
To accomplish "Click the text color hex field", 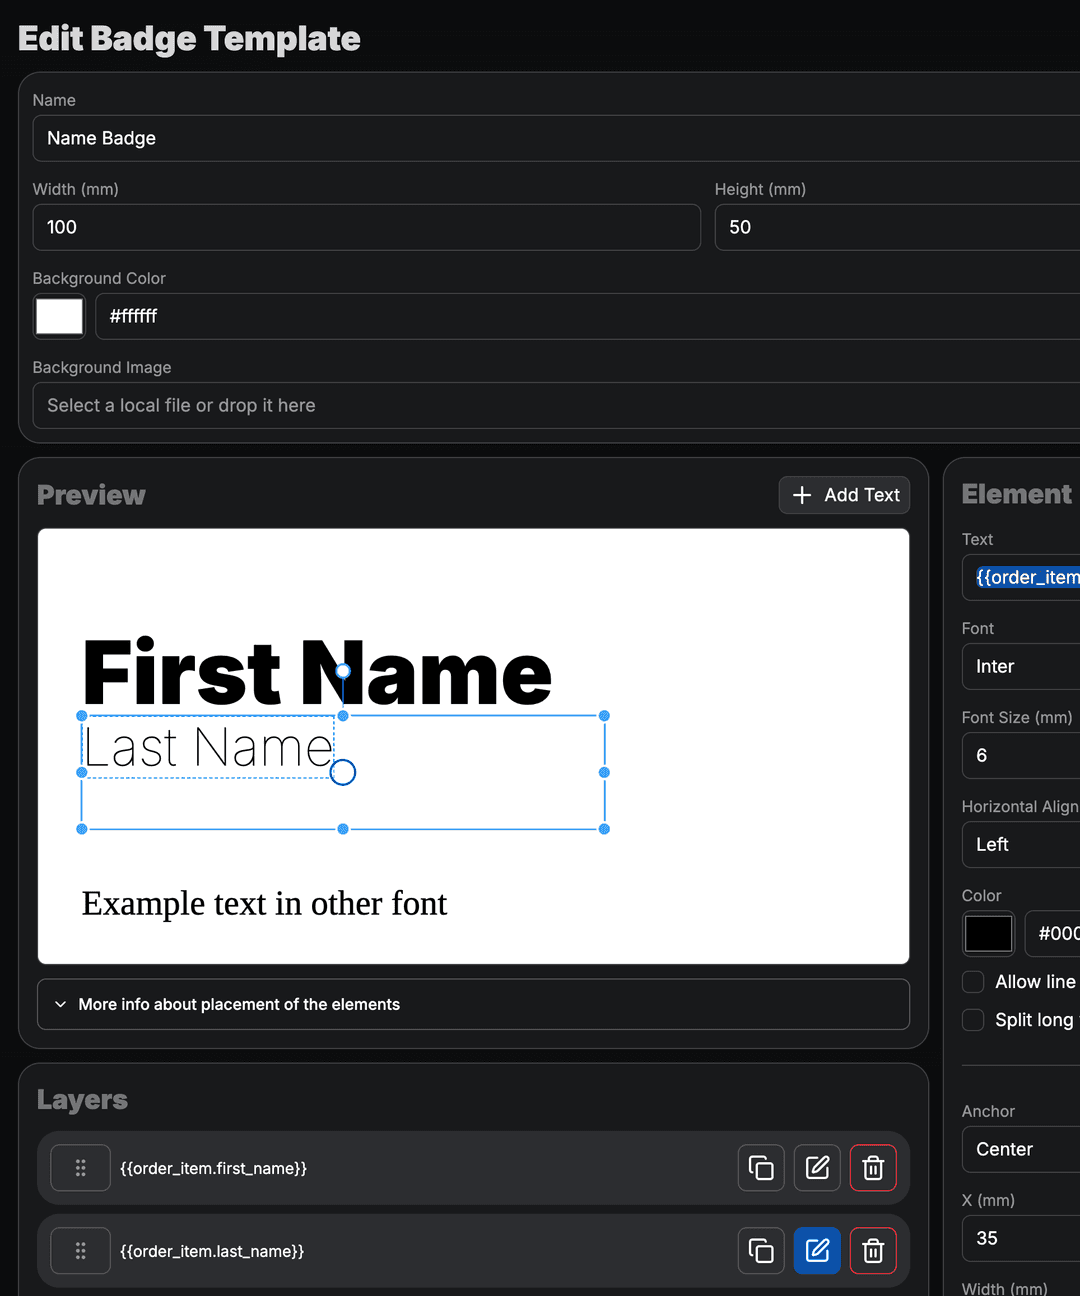I will 1053,934.
